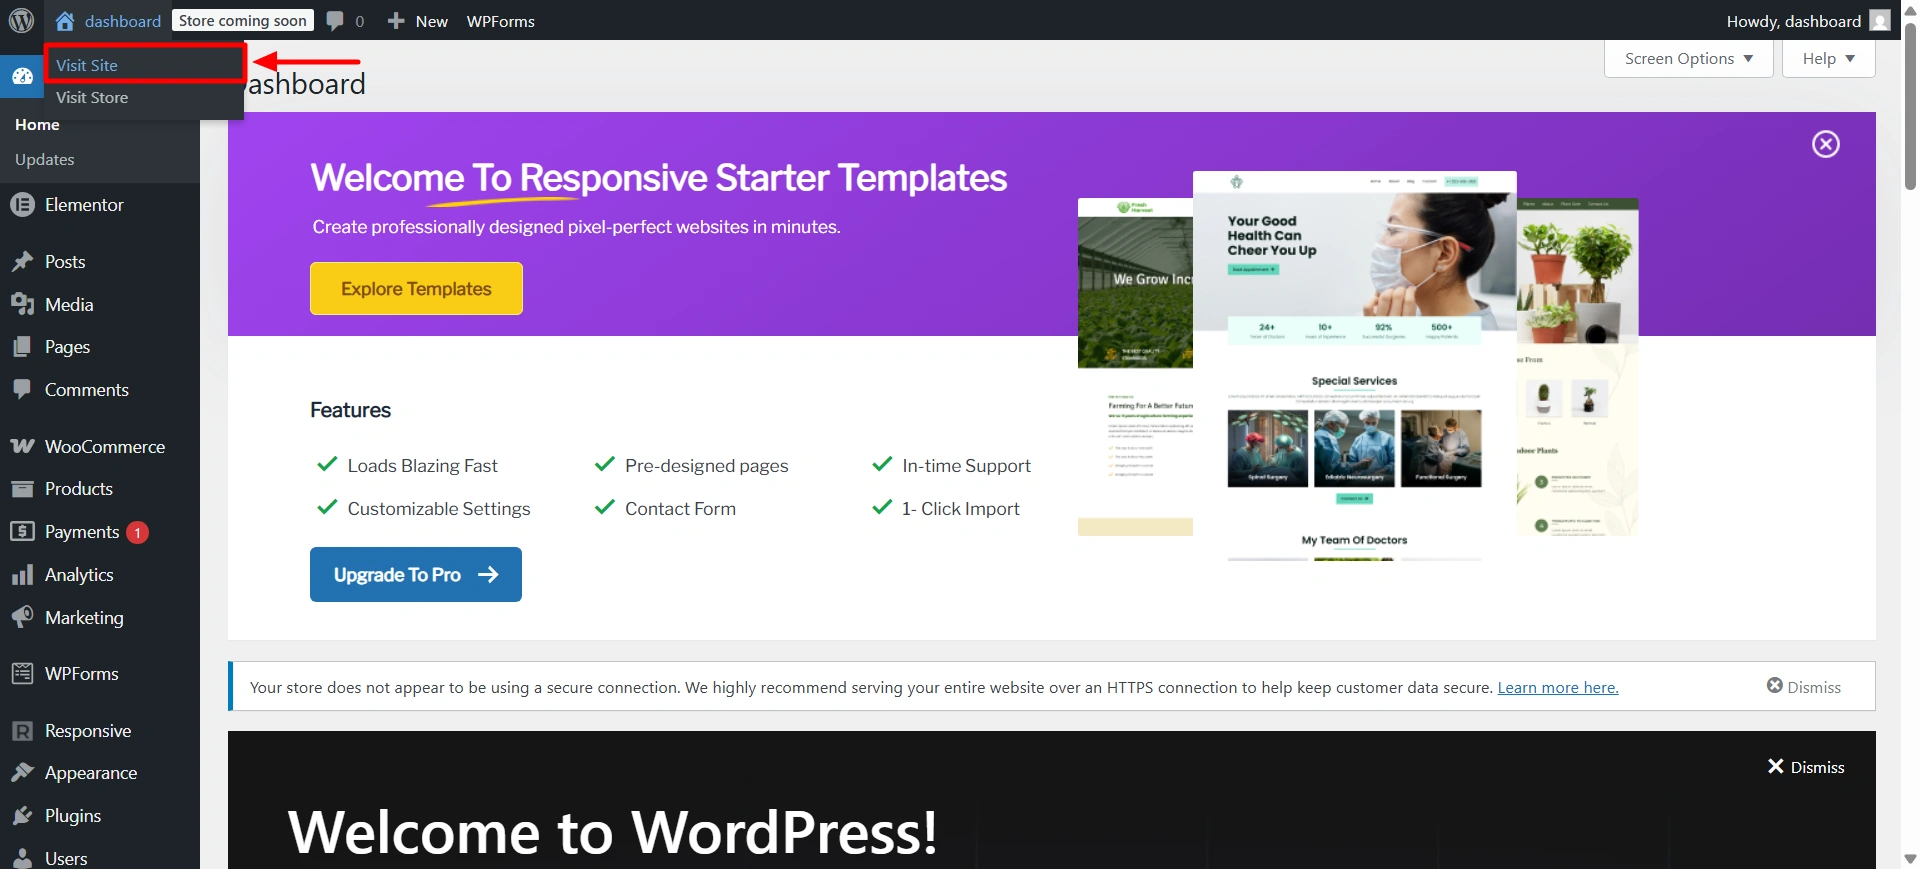Click the Products icon in sidebar
This screenshot has width=1920, height=869.
tap(22, 489)
